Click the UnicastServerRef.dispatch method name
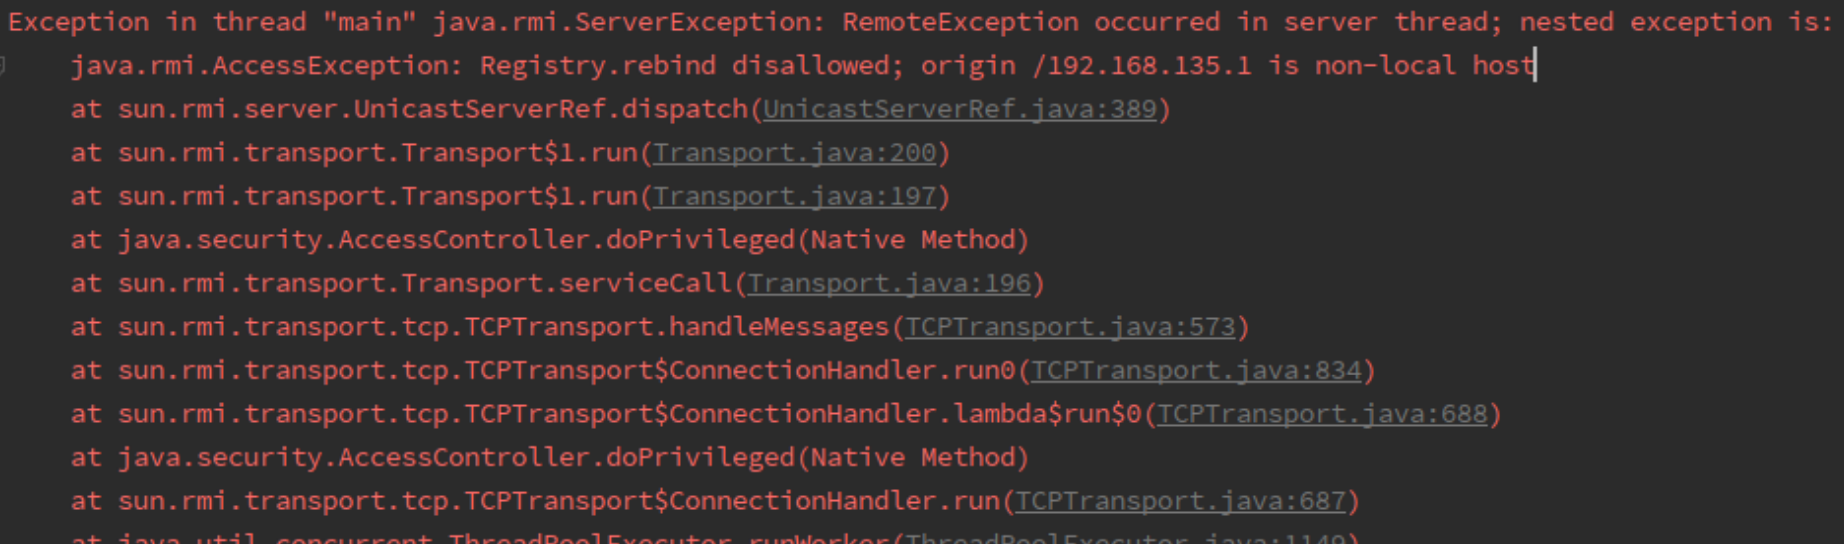 coord(550,109)
